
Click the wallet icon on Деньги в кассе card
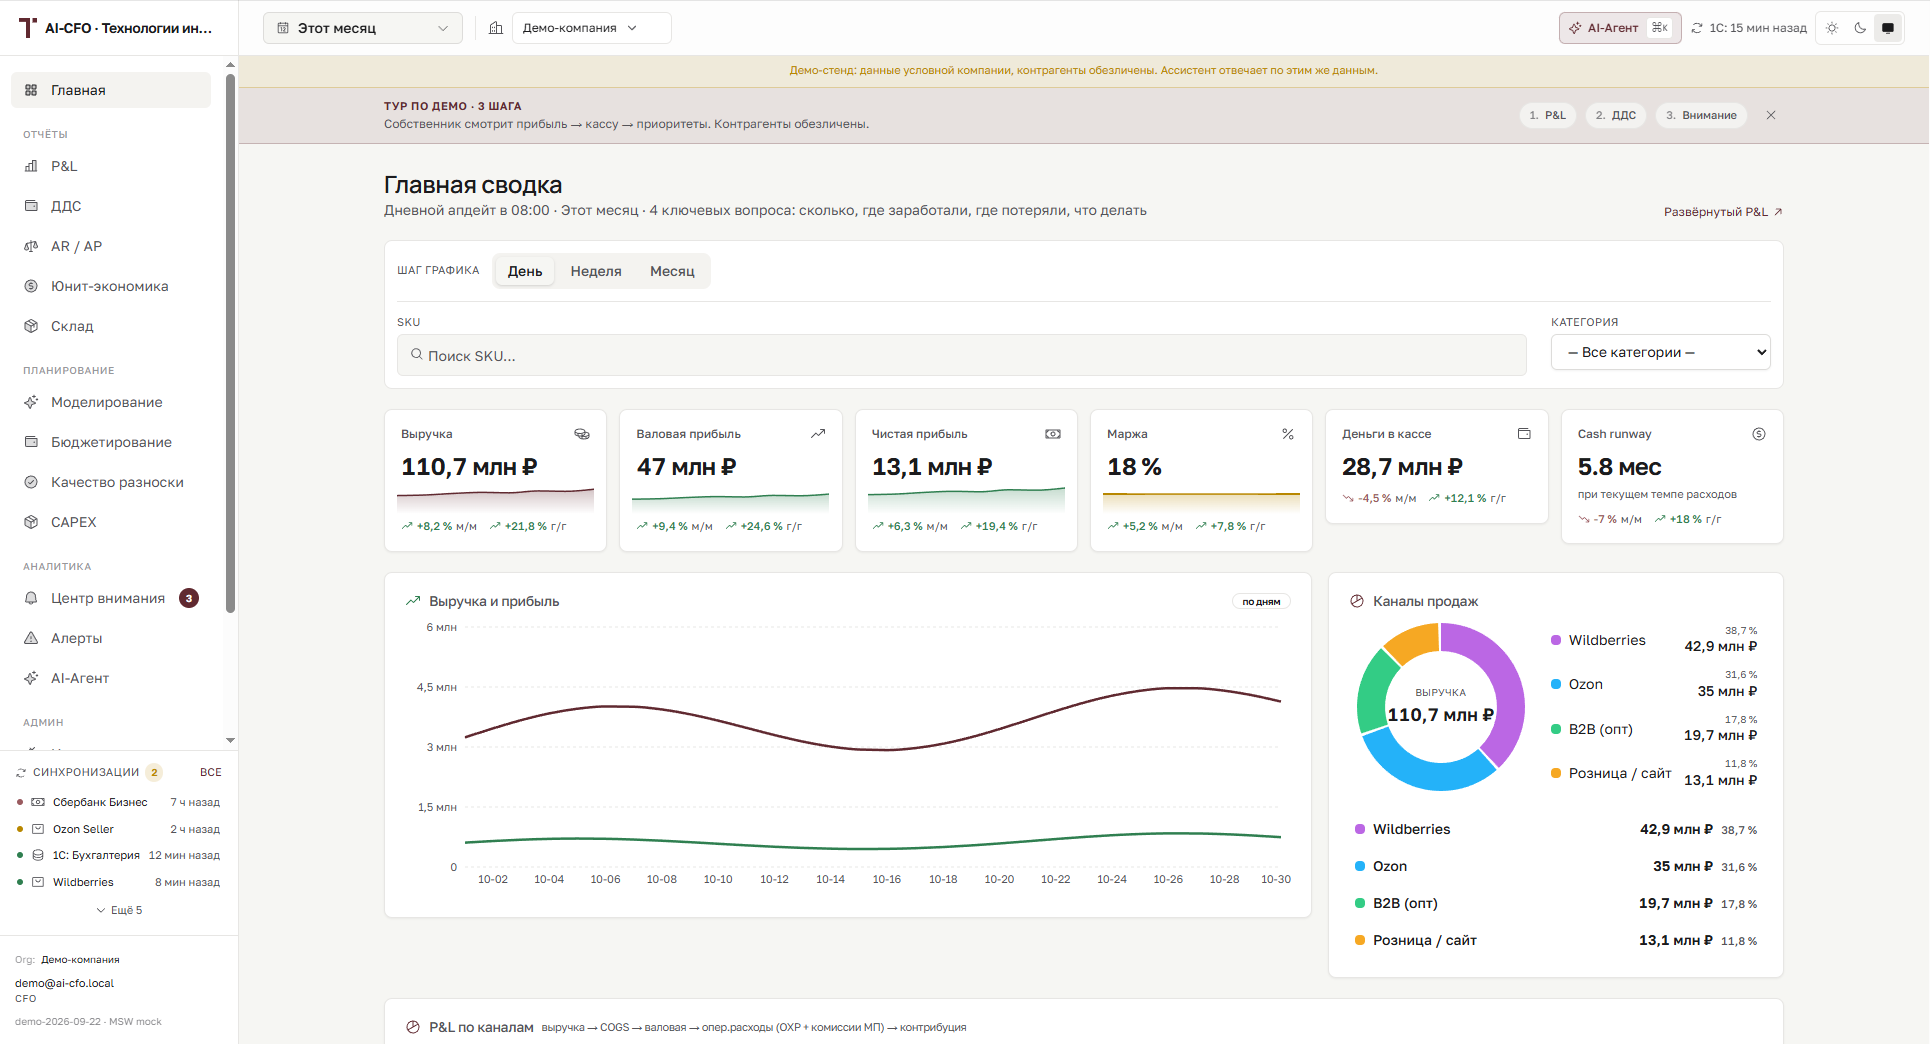(1524, 434)
